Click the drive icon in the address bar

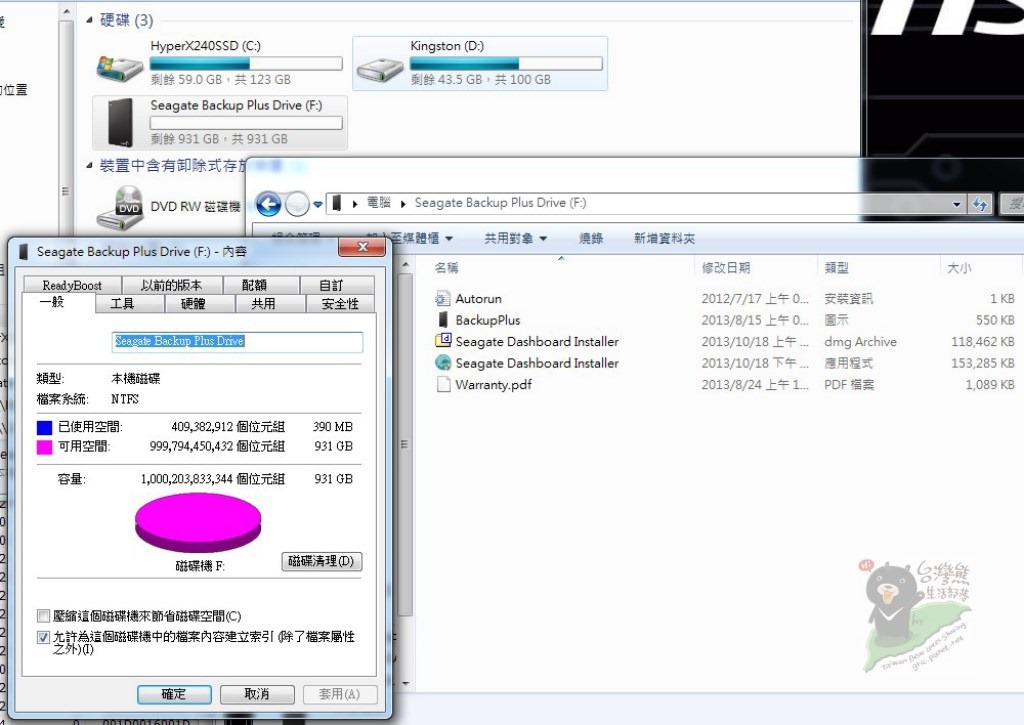[x=336, y=203]
